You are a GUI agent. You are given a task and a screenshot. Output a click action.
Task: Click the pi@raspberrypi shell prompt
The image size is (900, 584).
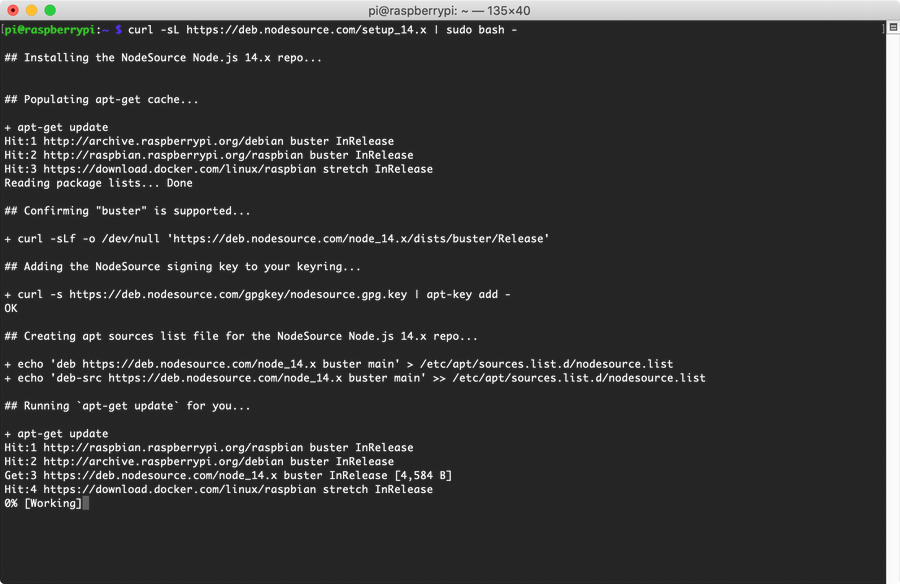56,30
